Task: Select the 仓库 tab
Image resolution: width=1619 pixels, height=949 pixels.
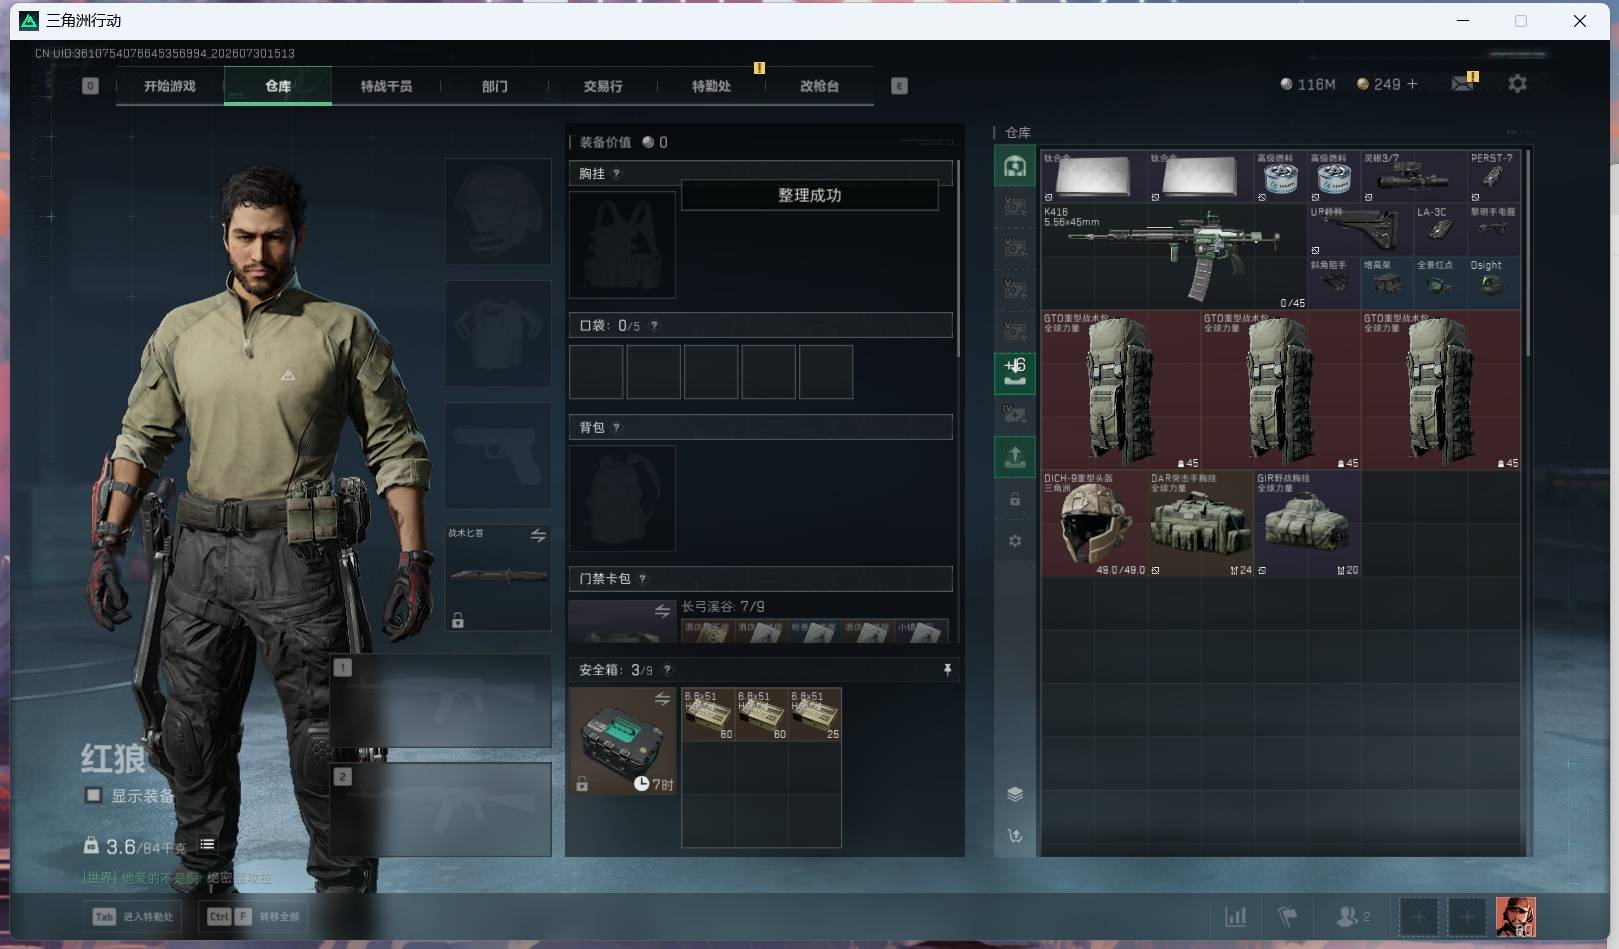Action: point(278,86)
